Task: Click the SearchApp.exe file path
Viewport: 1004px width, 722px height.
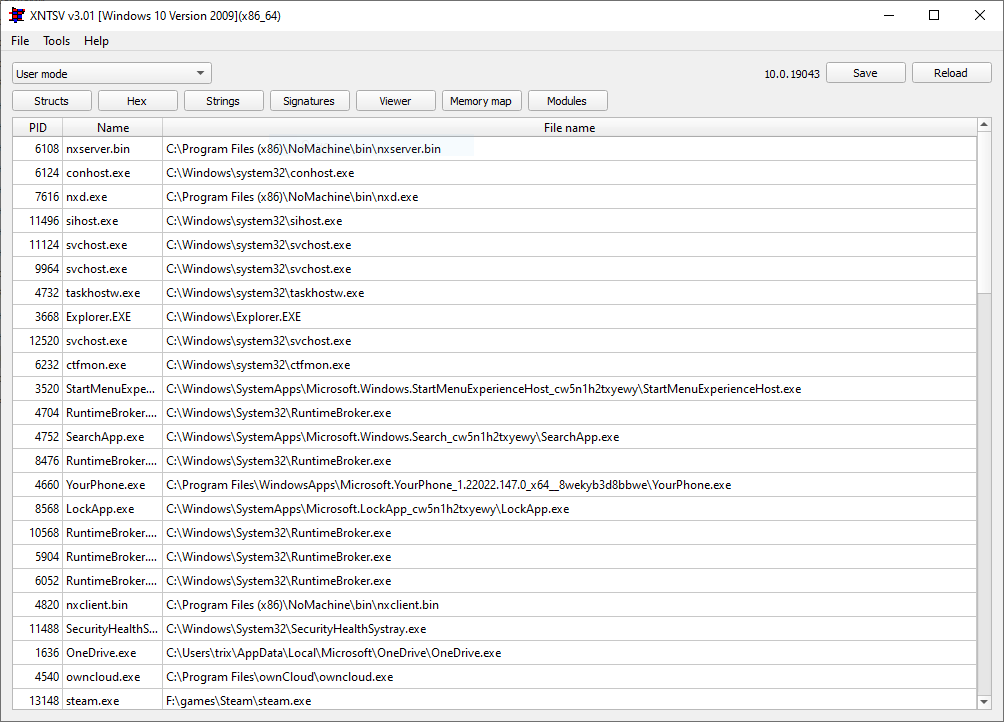Action: point(393,437)
